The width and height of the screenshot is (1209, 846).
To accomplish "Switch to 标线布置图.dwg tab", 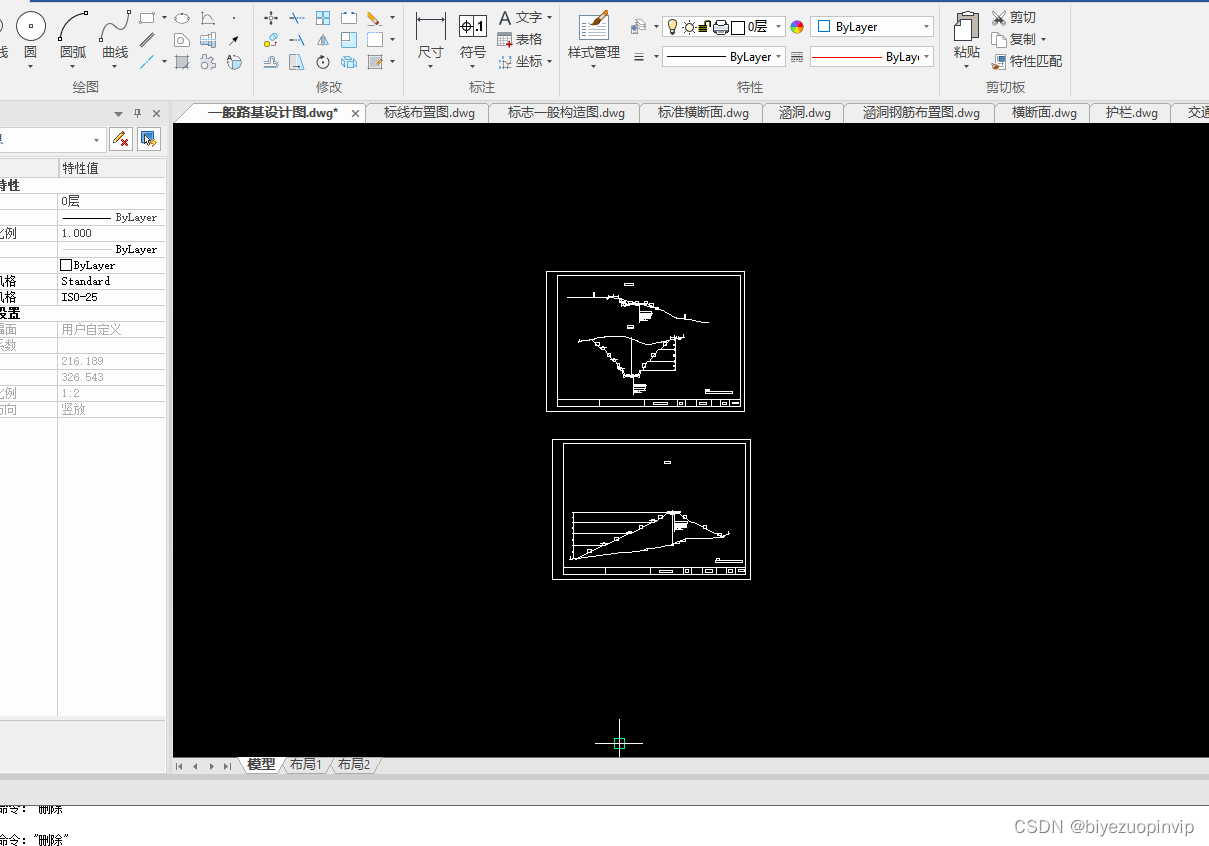I will click(x=430, y=113).
